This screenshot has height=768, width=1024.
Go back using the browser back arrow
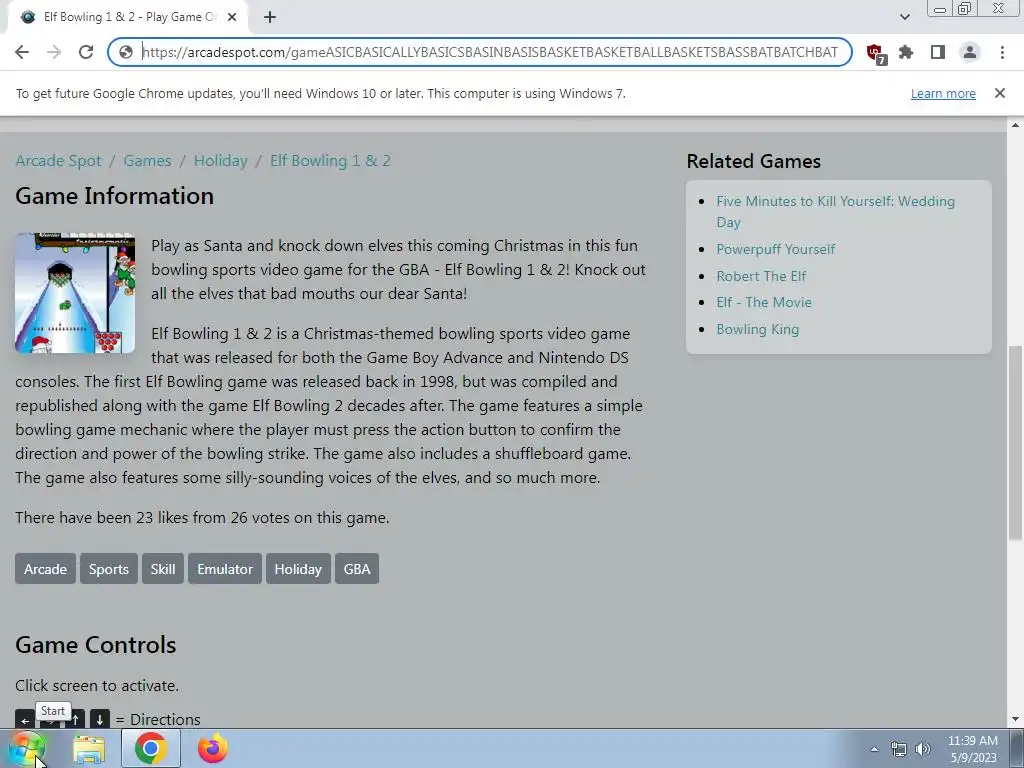pyautogui.click(x=22, y=52)
